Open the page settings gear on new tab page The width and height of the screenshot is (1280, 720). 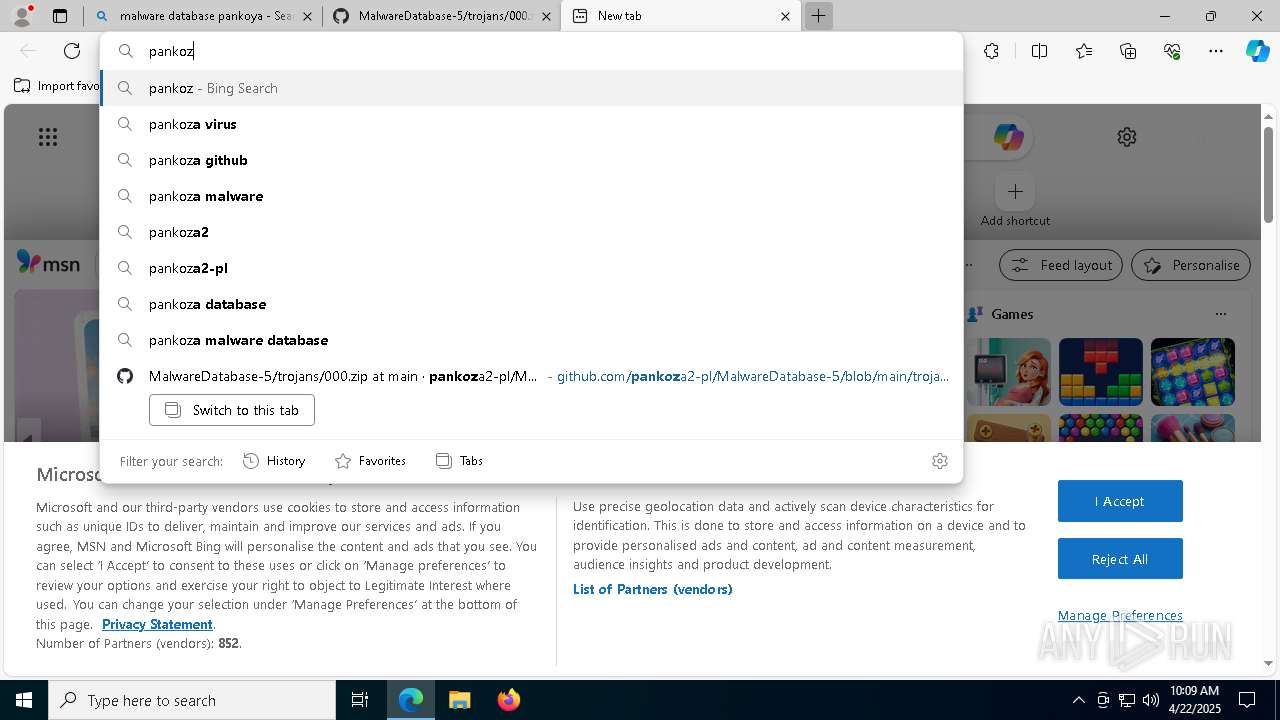tap(1127, 137)
